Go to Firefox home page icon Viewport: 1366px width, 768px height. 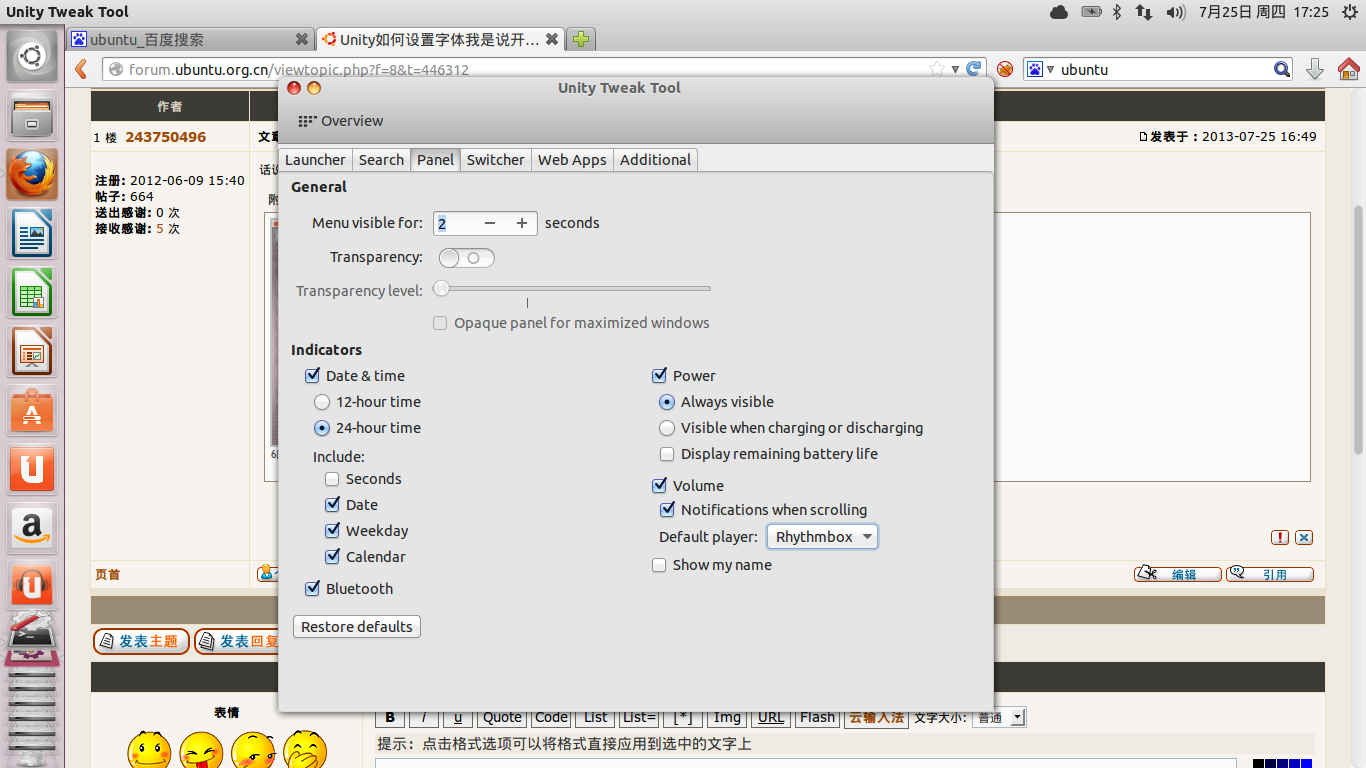pyautogui.click(x=1348, y=69)
